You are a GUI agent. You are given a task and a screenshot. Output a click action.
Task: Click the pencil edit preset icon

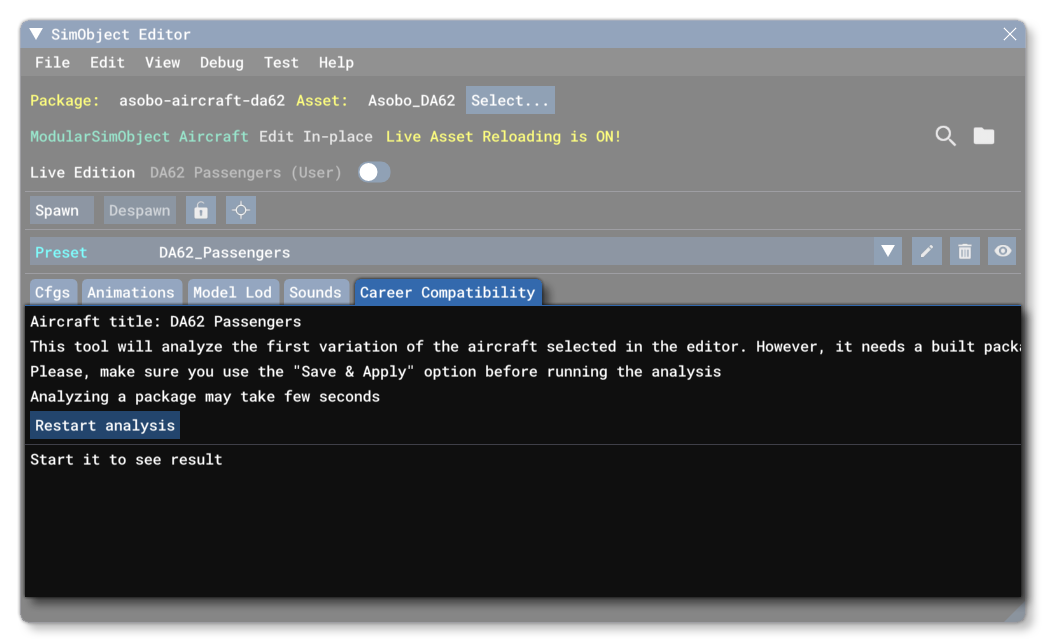coord(926,252)
